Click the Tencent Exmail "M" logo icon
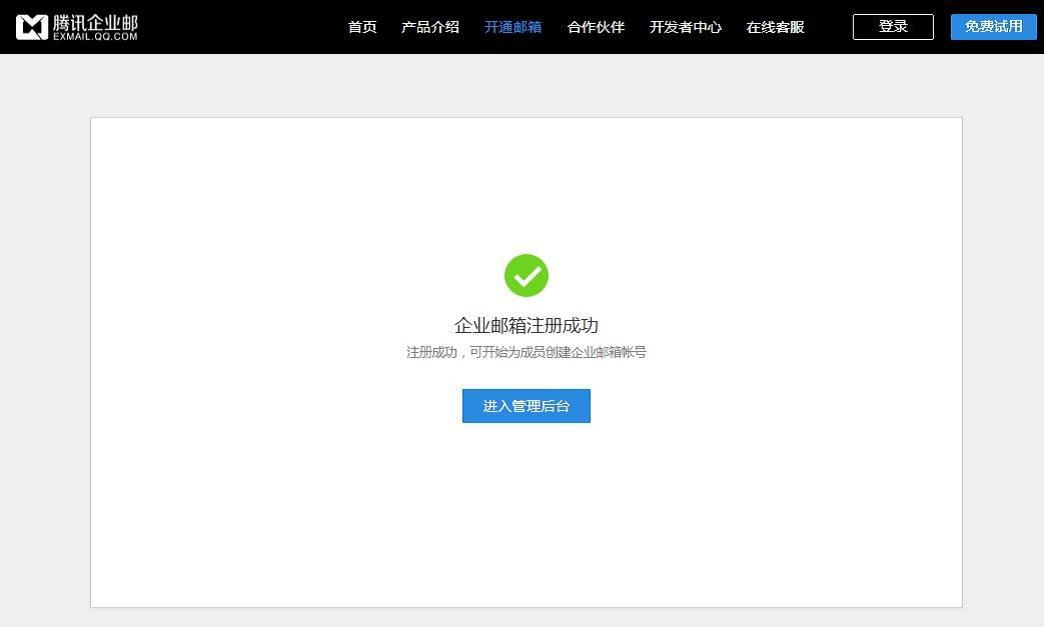The image size is (1044, 627). (33, 26)
